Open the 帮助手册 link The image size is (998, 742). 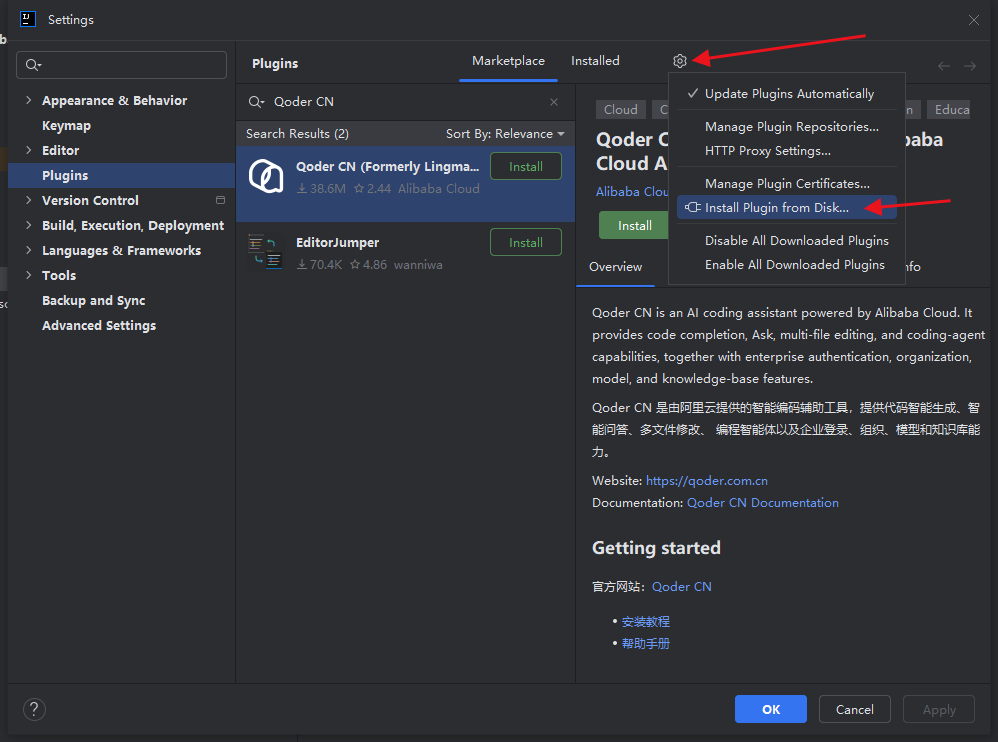point(645,643)
